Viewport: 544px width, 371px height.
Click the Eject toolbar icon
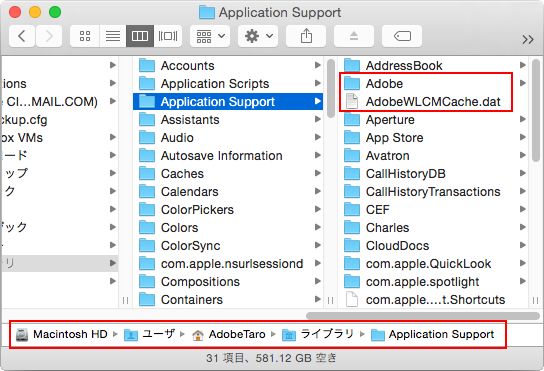click(x=354, y=36)
